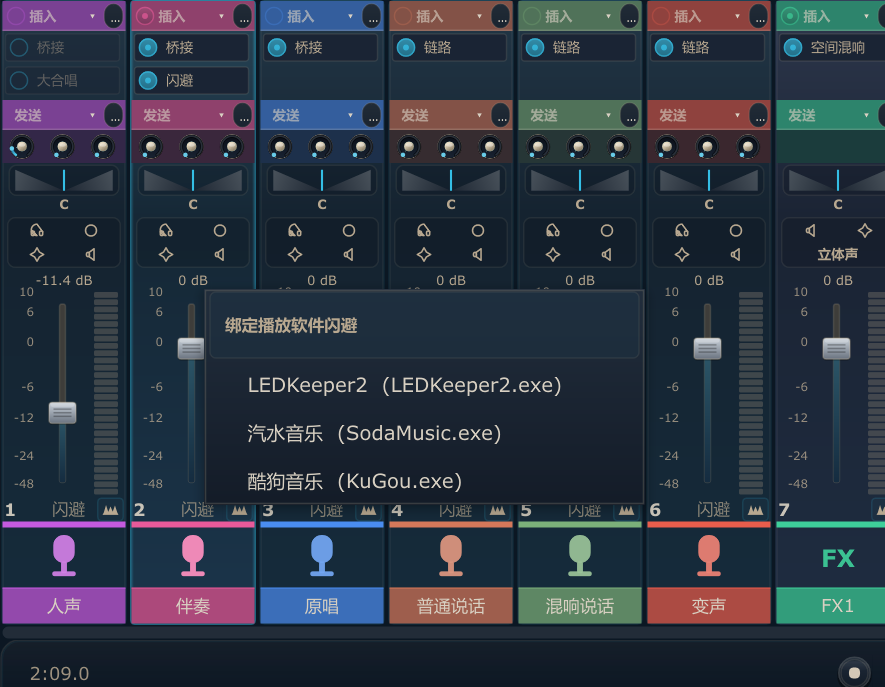Open the 插入 dropdown arrow on 人声 channel
Viewport: 885px width, 687px height.
click(x=93, y=16)
